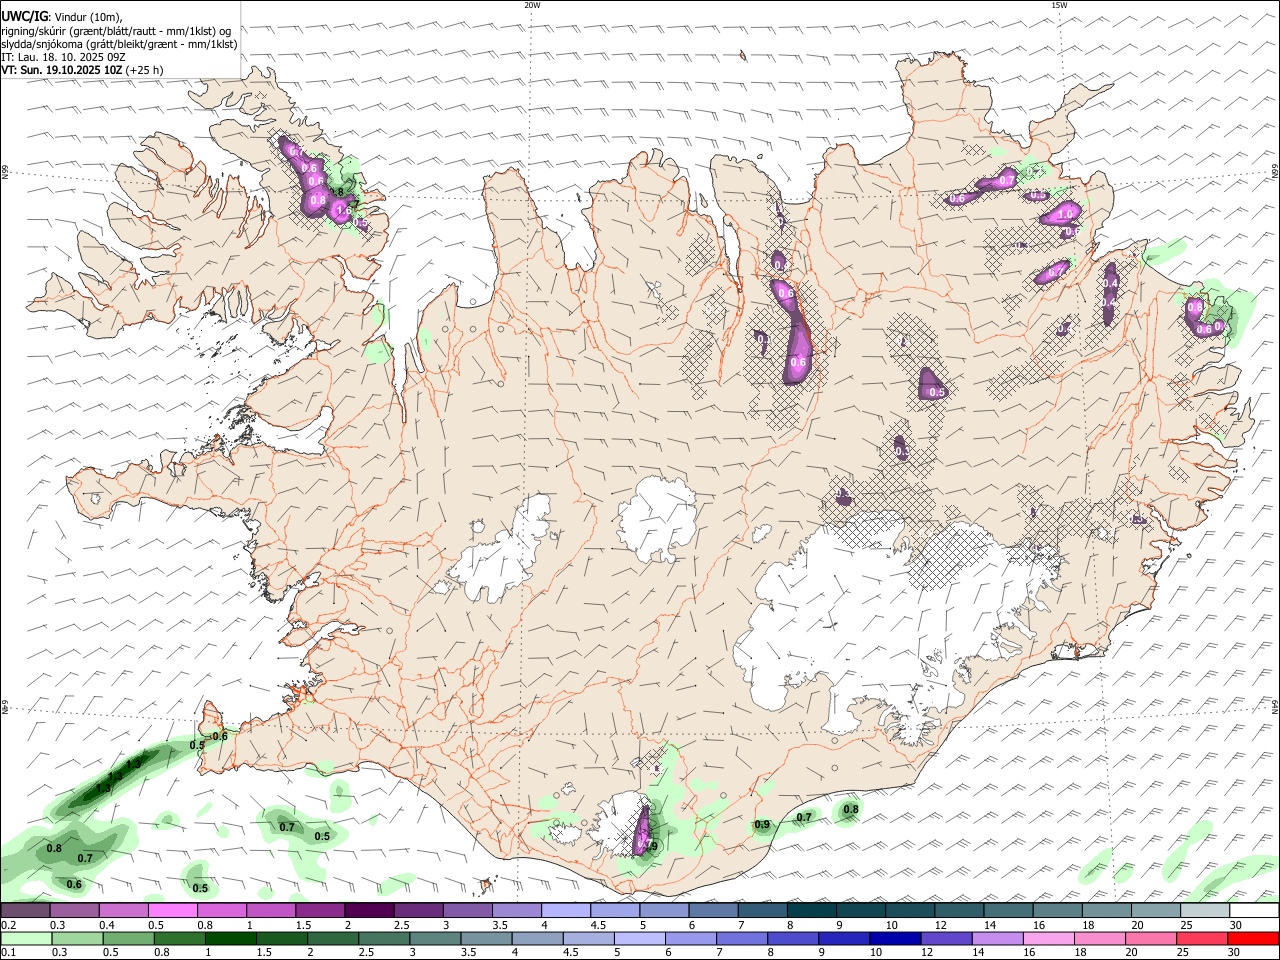Select the upper legend swatch between 16 and 18
The image size is (1280, 960).
point(1058,910)
